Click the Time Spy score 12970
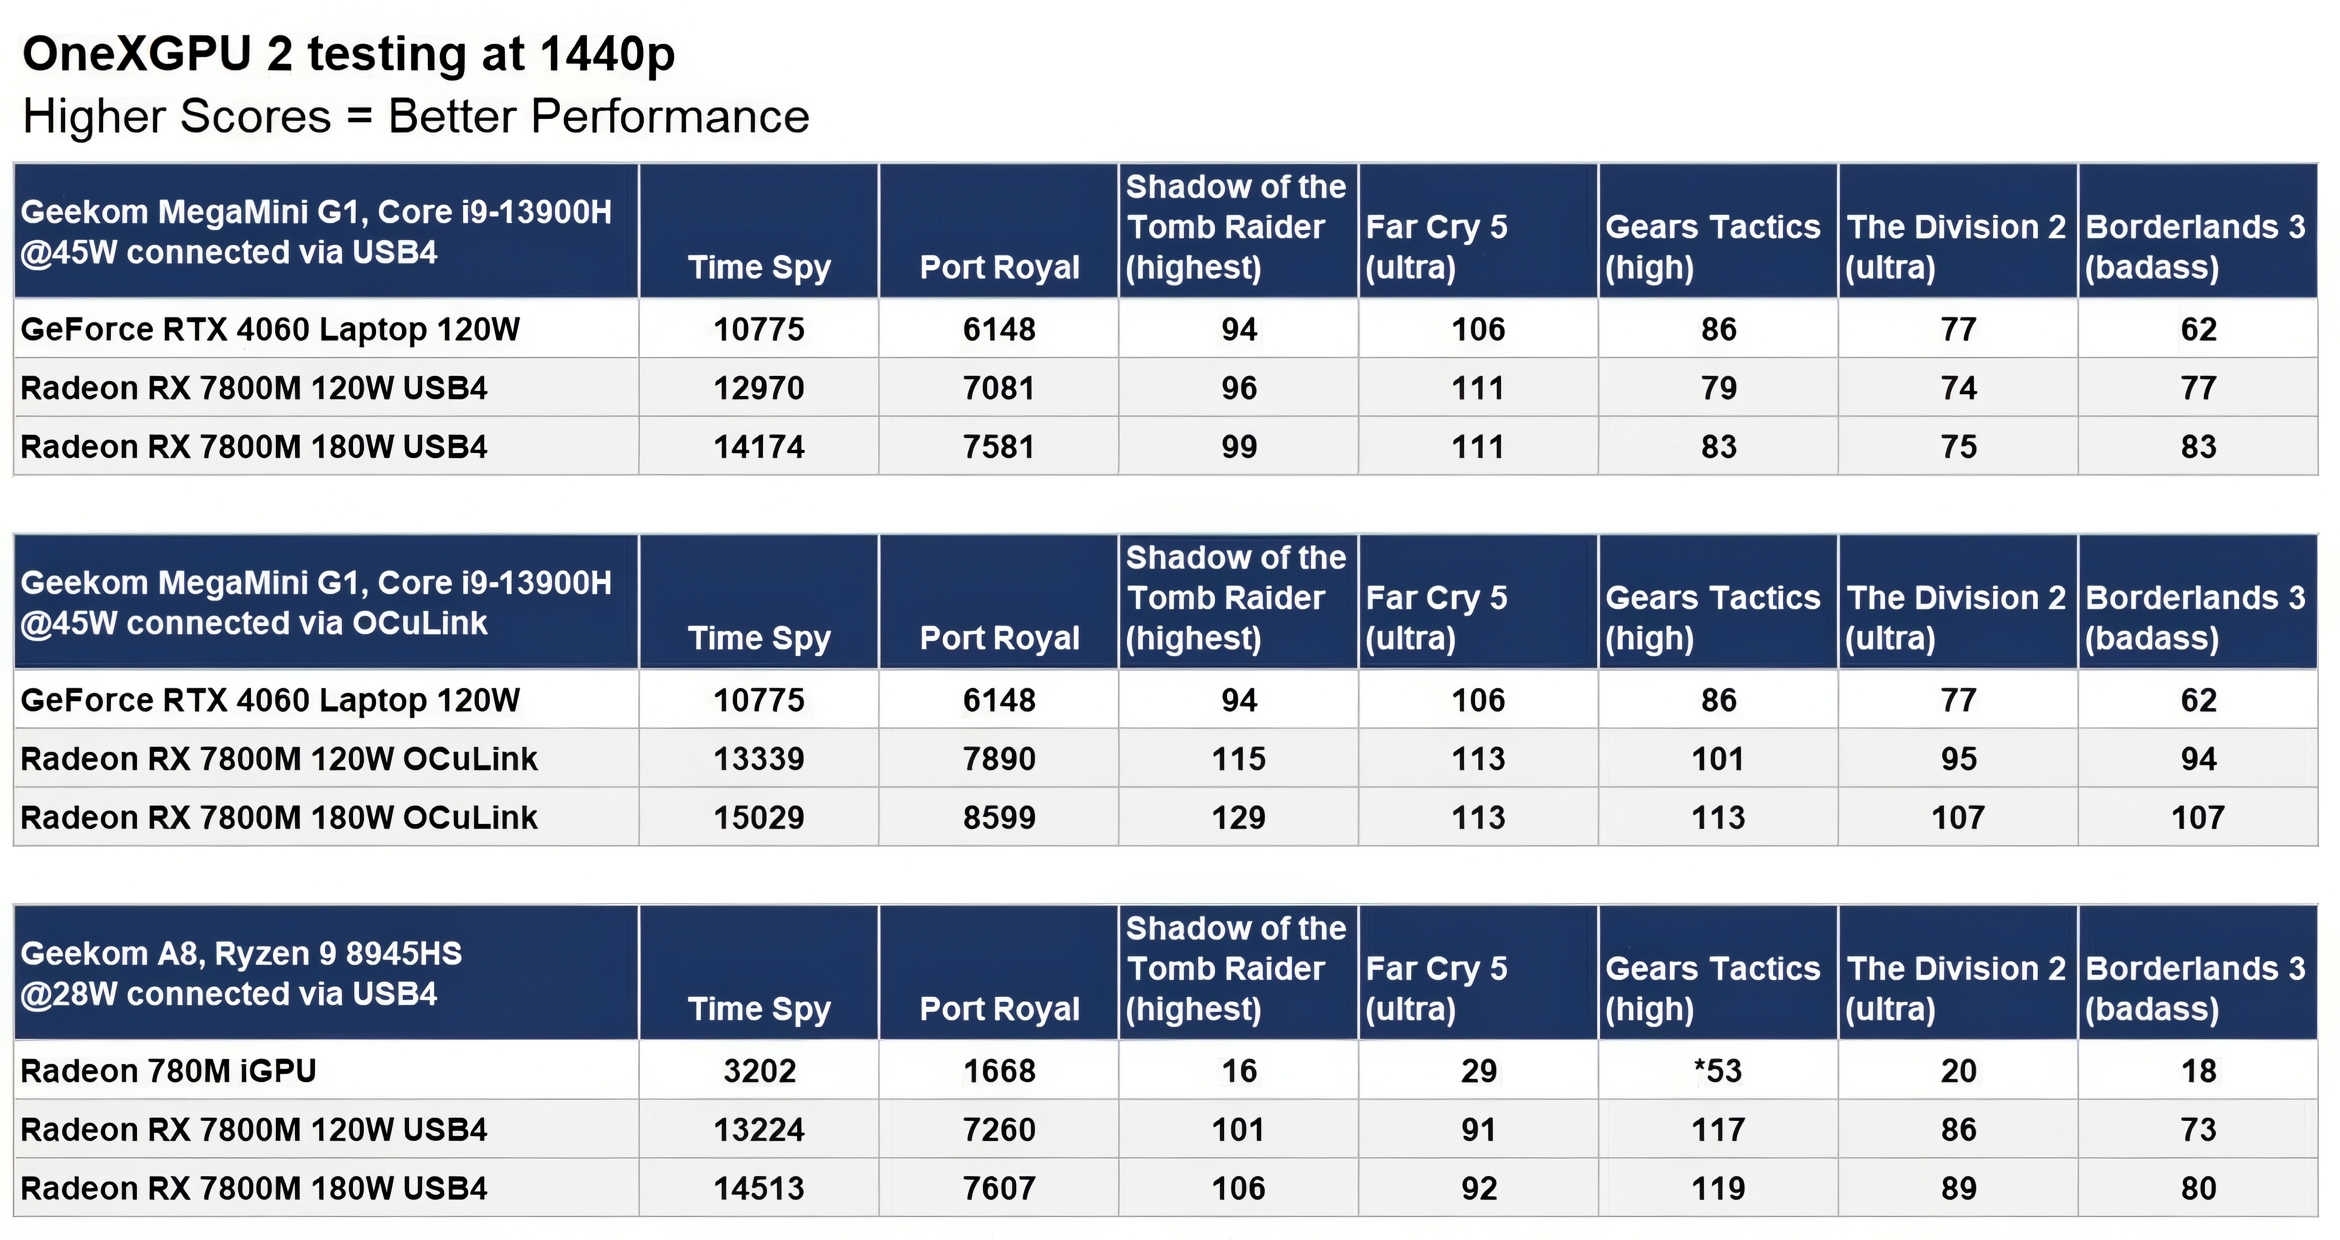This screenshot has height=1240, width=2340. (x=759, y=388)
